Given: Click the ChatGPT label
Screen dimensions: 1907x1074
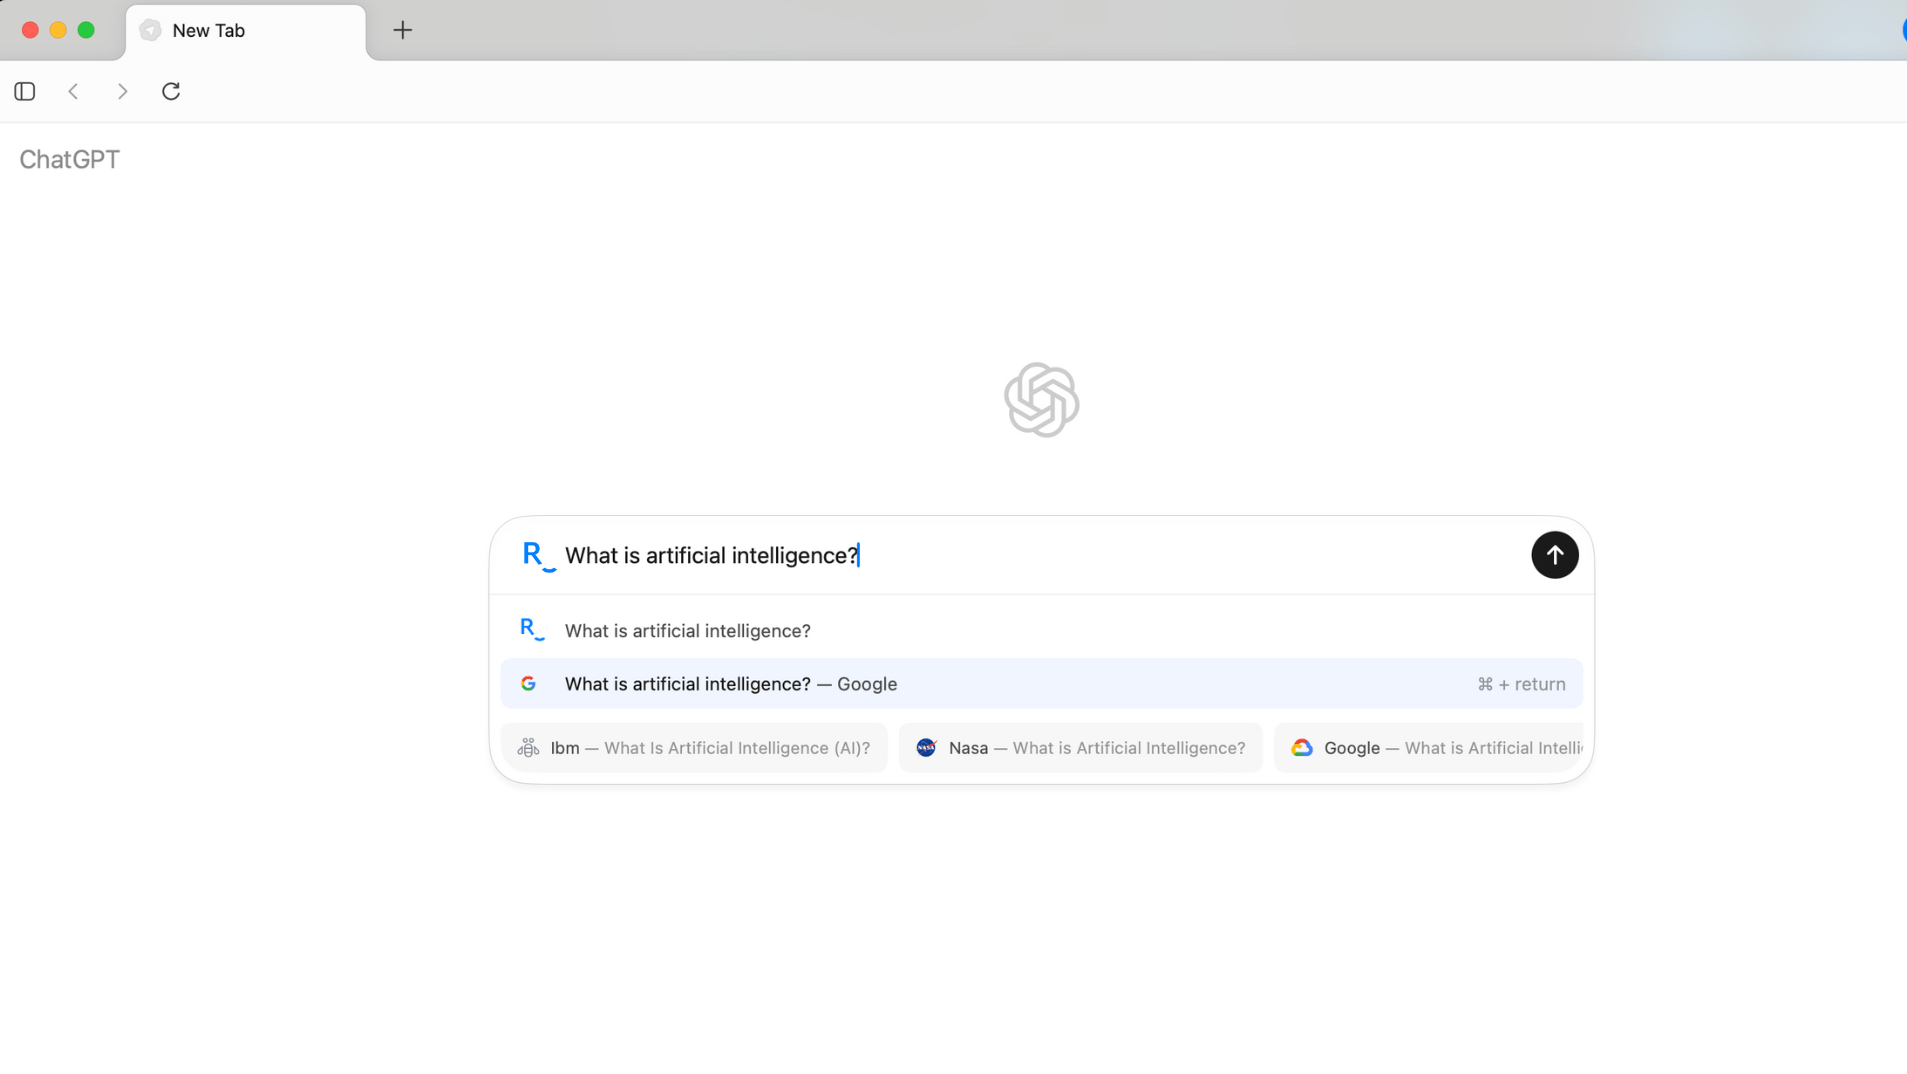Looking at the screenshot, I should click(68, 159).
